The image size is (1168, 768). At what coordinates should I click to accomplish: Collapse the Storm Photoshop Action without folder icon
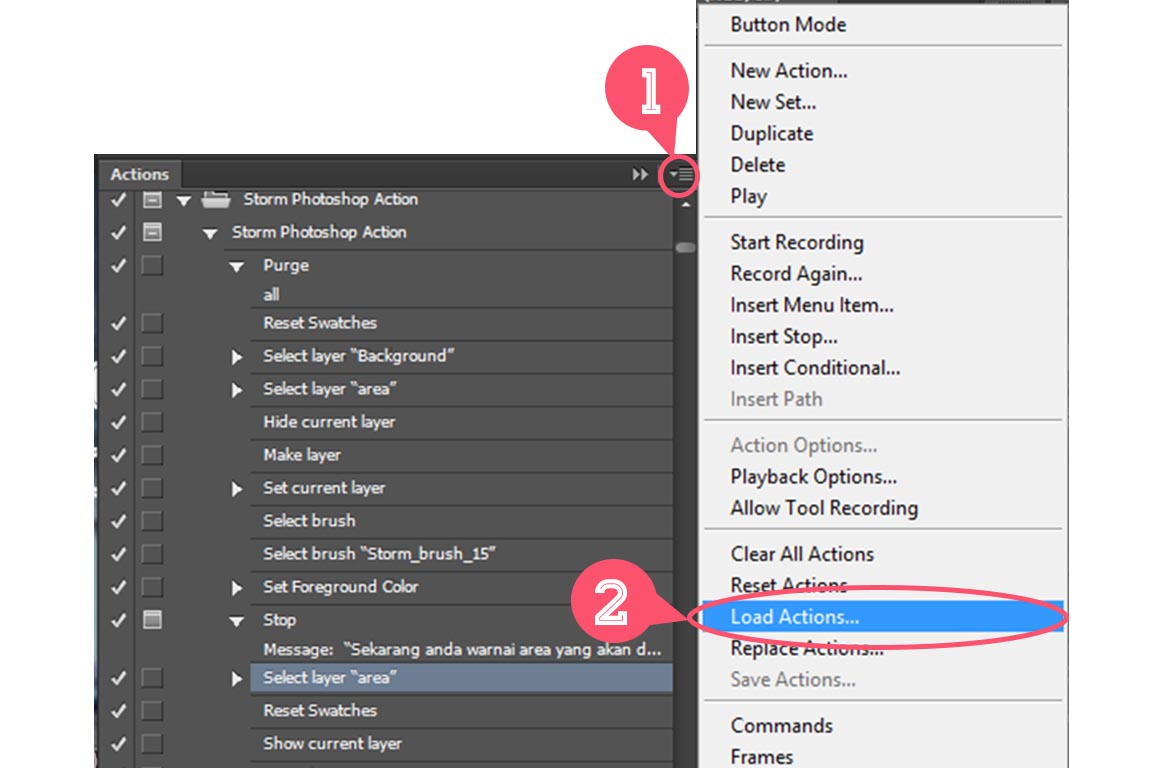pos(210,234)
